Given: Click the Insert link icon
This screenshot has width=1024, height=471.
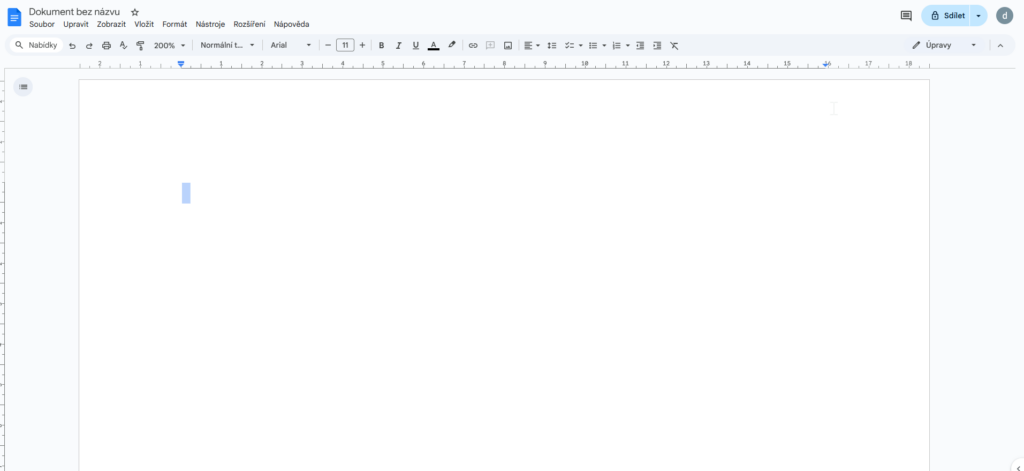Looking at the screenshot, I should (x=473, y=45).
